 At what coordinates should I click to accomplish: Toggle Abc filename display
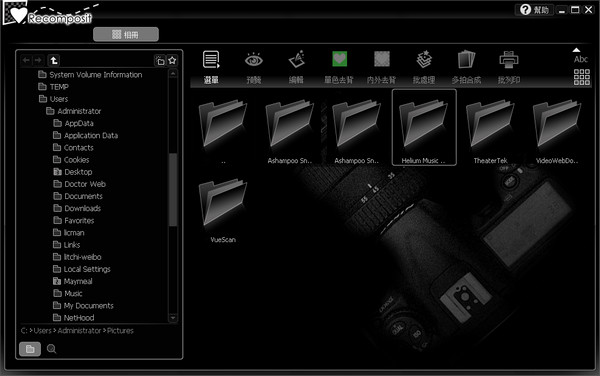coord(580,59)
